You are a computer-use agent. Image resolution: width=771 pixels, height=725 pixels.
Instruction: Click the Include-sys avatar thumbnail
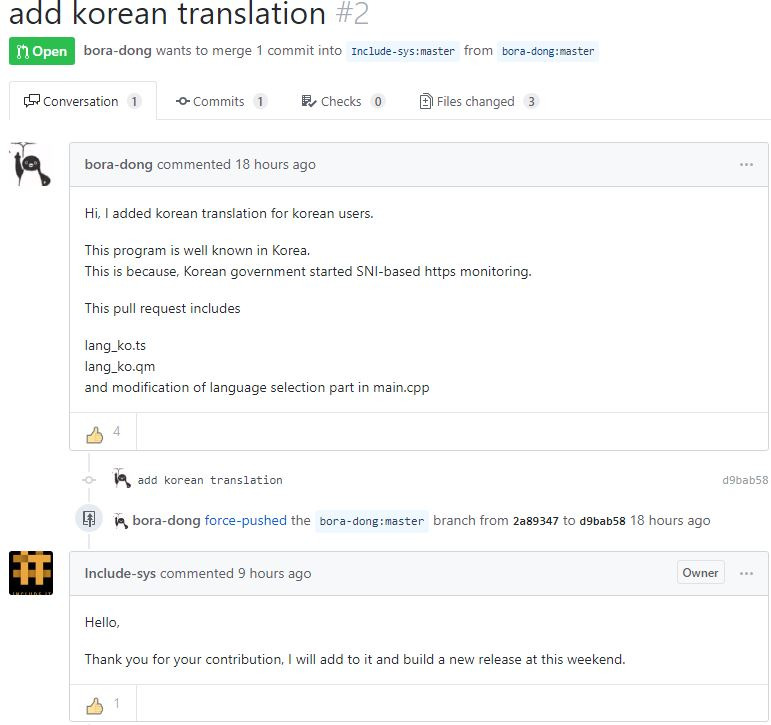pos(30,573)
